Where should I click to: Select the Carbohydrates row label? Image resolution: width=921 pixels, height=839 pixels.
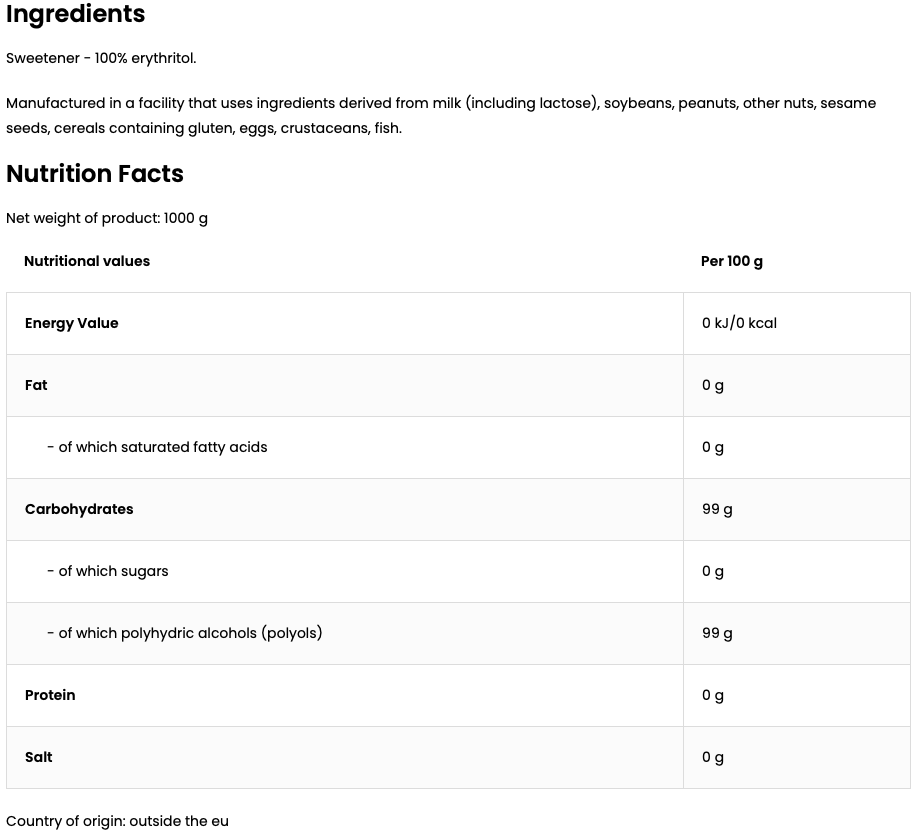tap(79, 509)
